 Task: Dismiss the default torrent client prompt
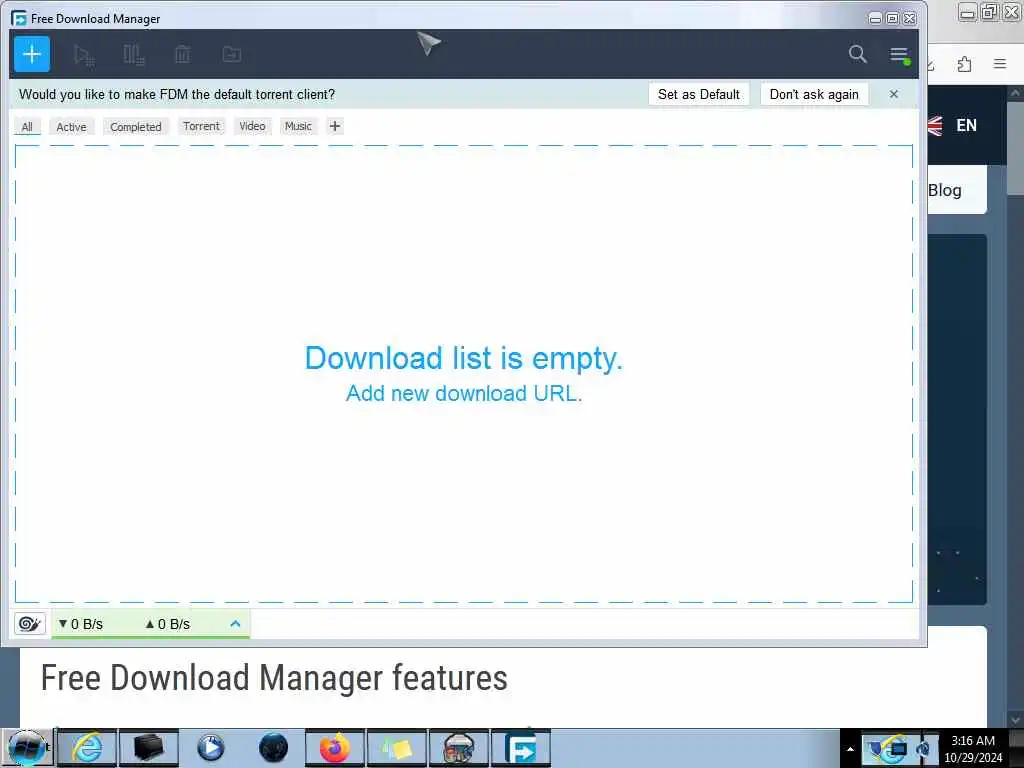pyautogui.click(x=894, y=94)
